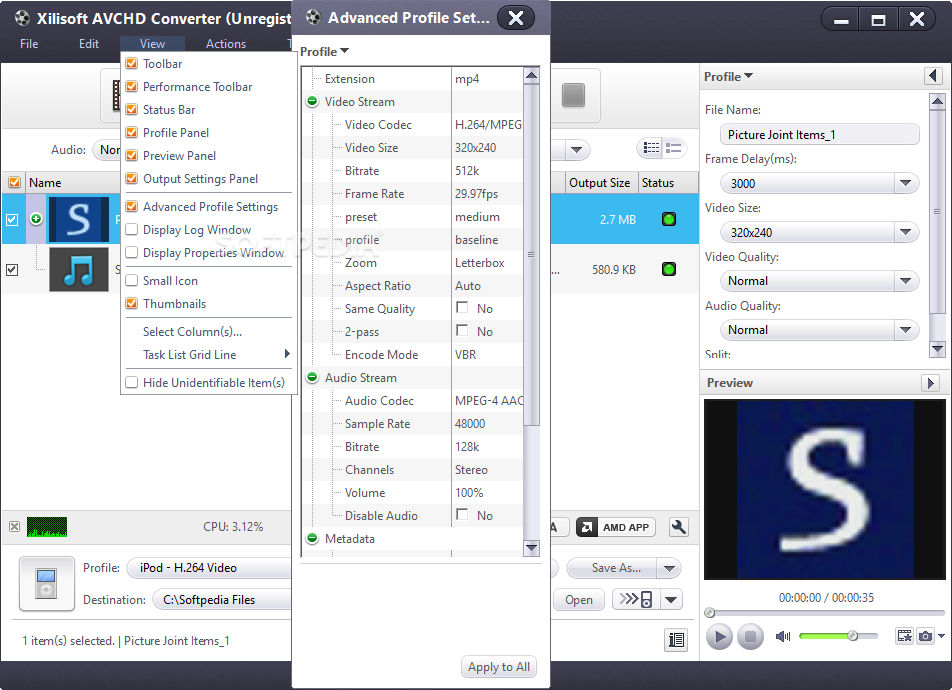952x690 pixels.
Task: Toggle Thumbnails option
Action: [131, 304]
